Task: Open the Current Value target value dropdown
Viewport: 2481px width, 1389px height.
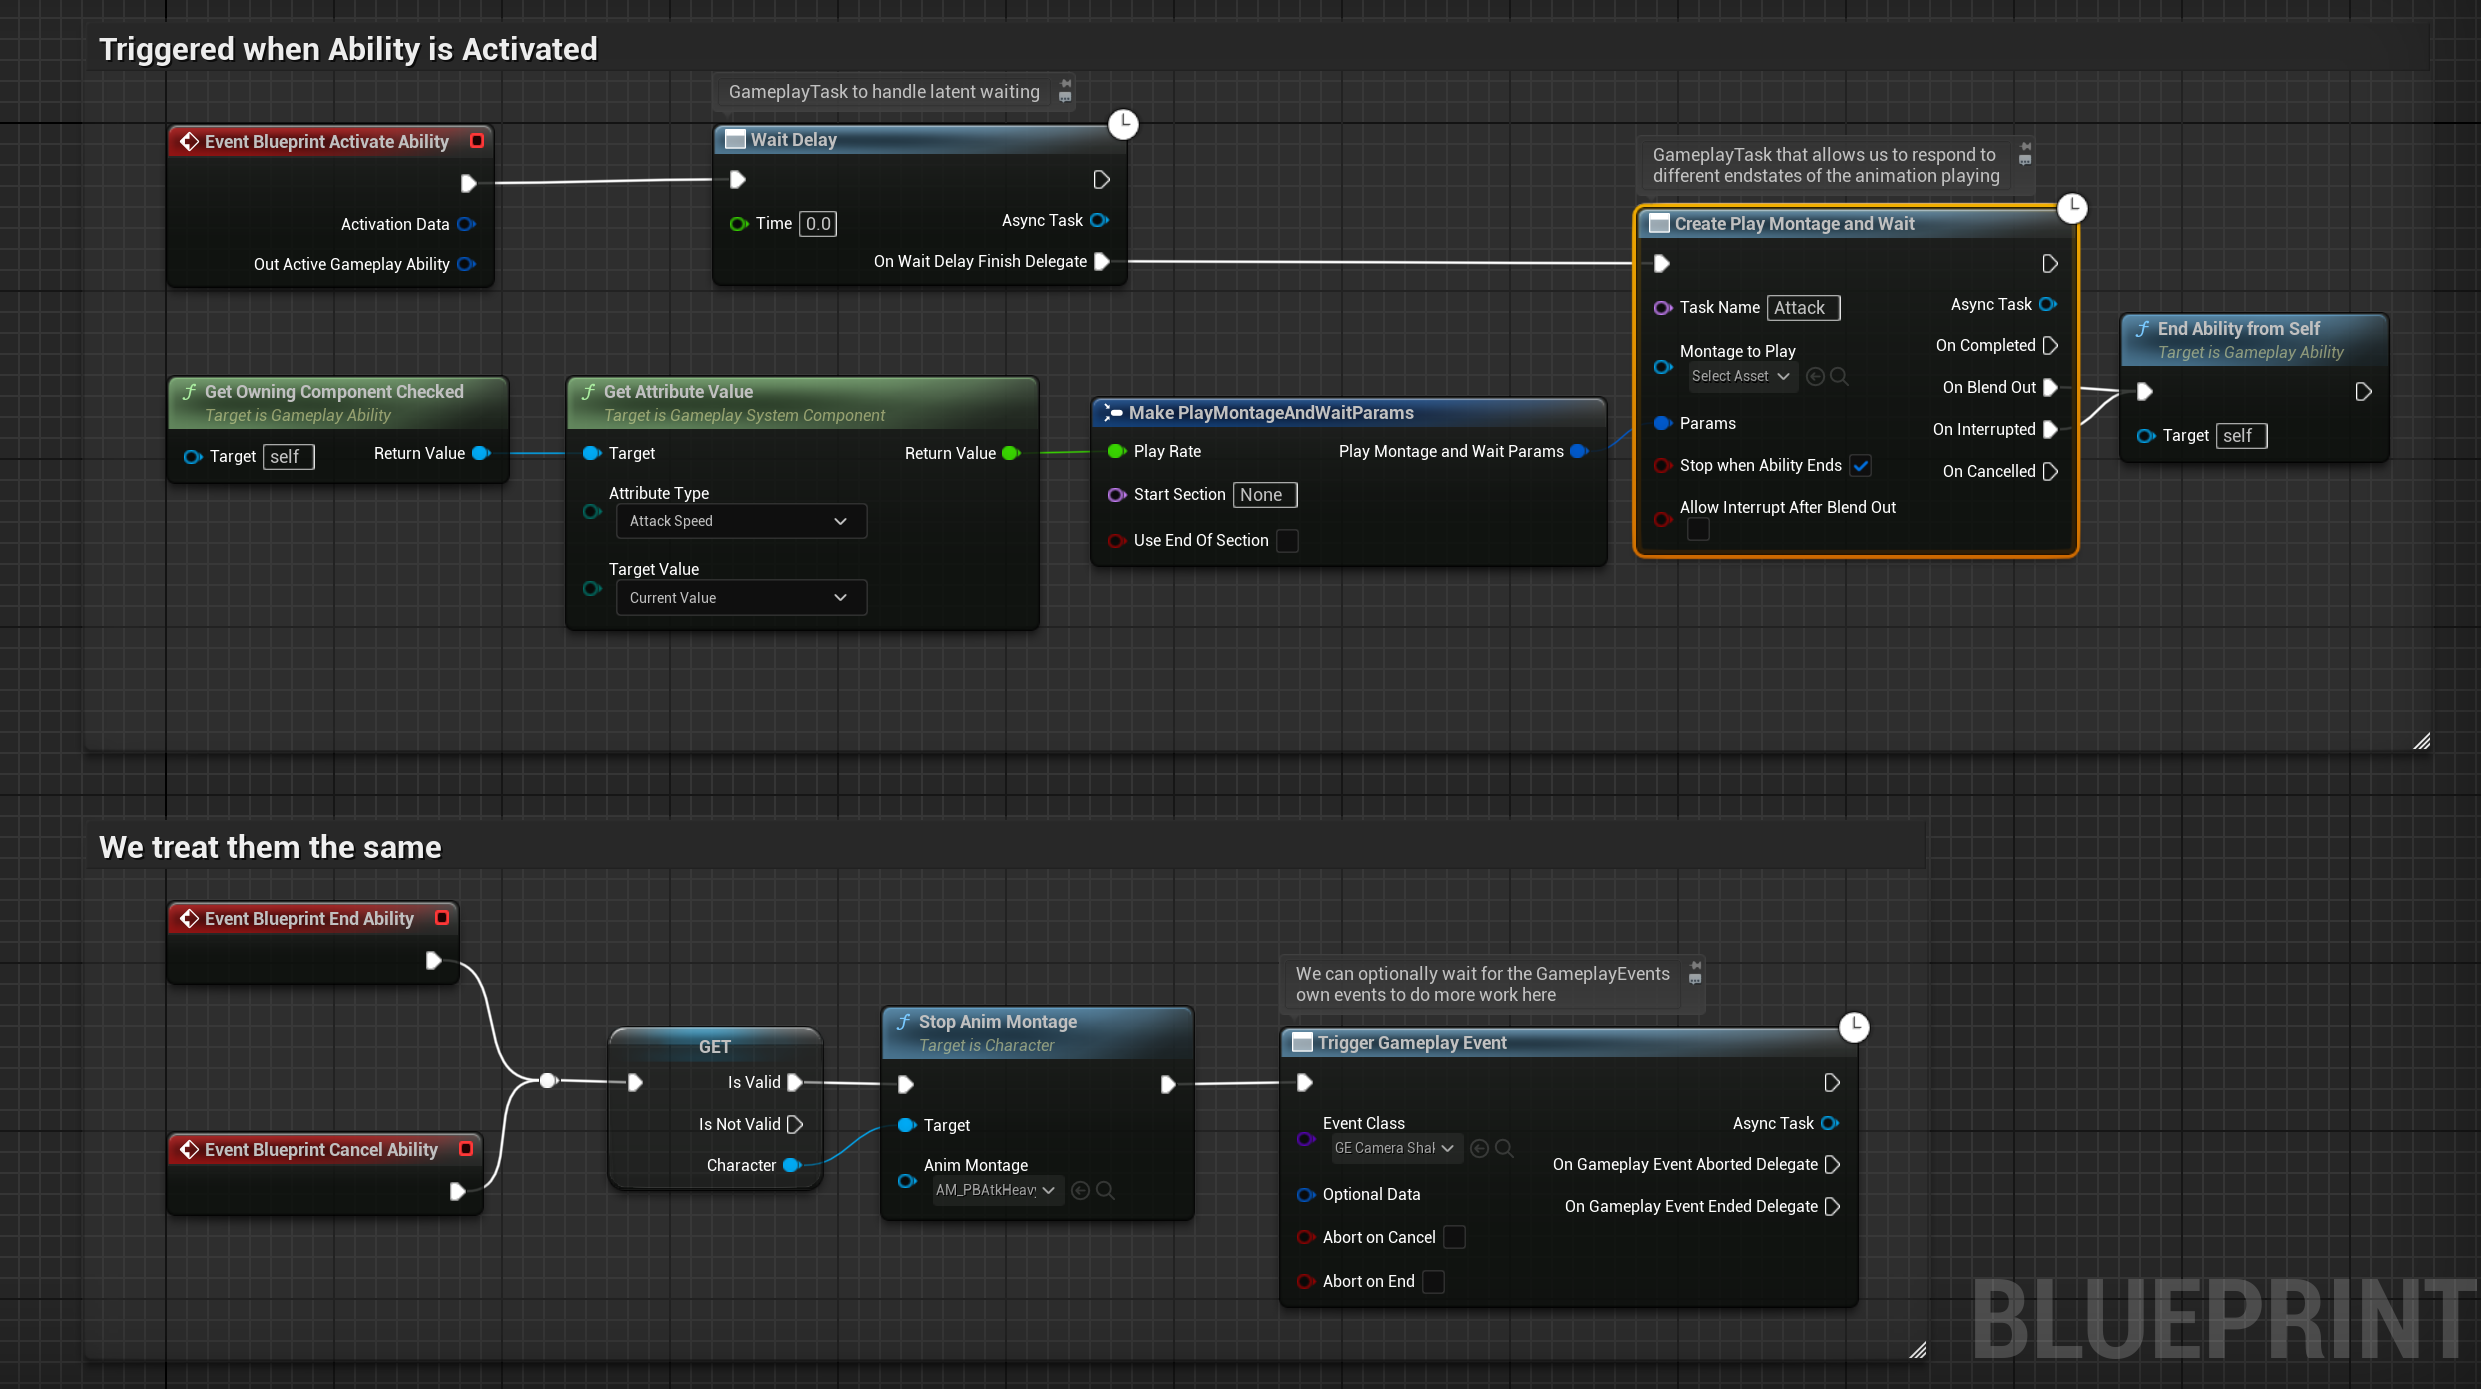Action: click(x=741, y=597)
